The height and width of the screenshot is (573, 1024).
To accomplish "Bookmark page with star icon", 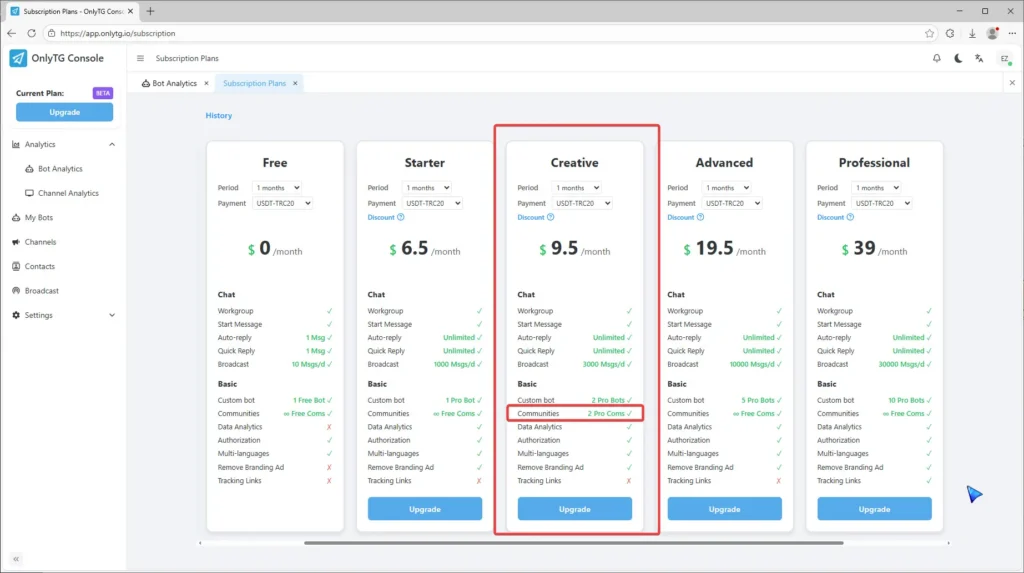I will (x=929, y=33).
